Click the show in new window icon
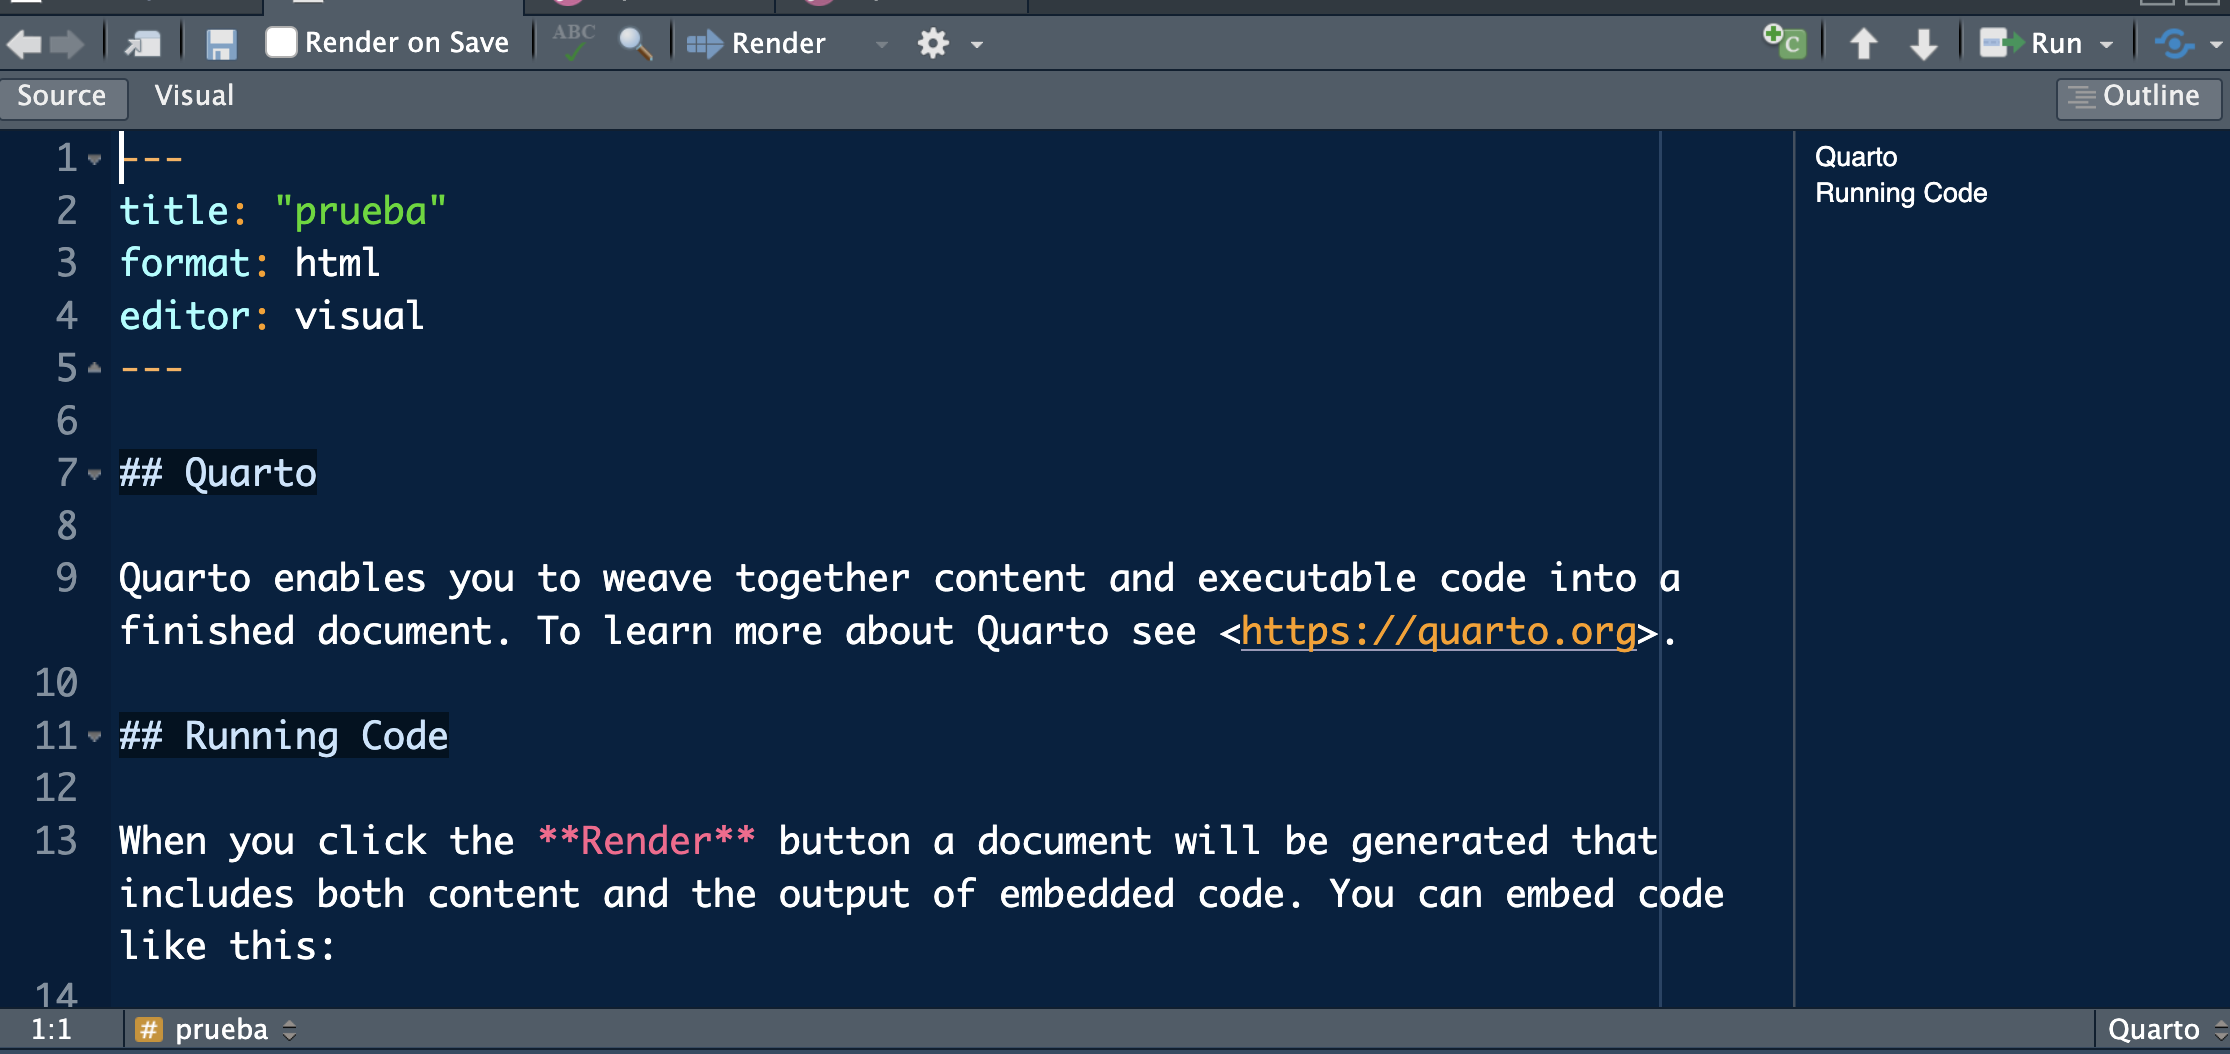Viewport: 2230px width, 1054px height. point(143,44)
